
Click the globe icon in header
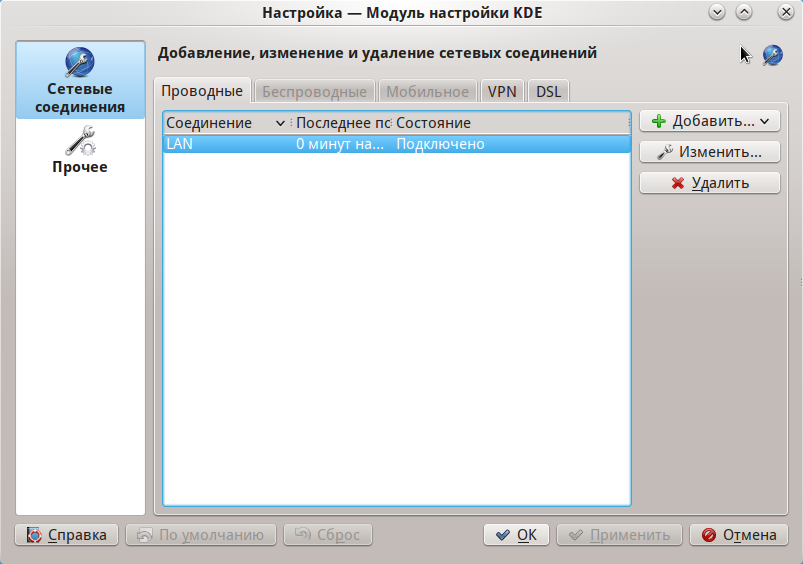click(x=772, y=55)
